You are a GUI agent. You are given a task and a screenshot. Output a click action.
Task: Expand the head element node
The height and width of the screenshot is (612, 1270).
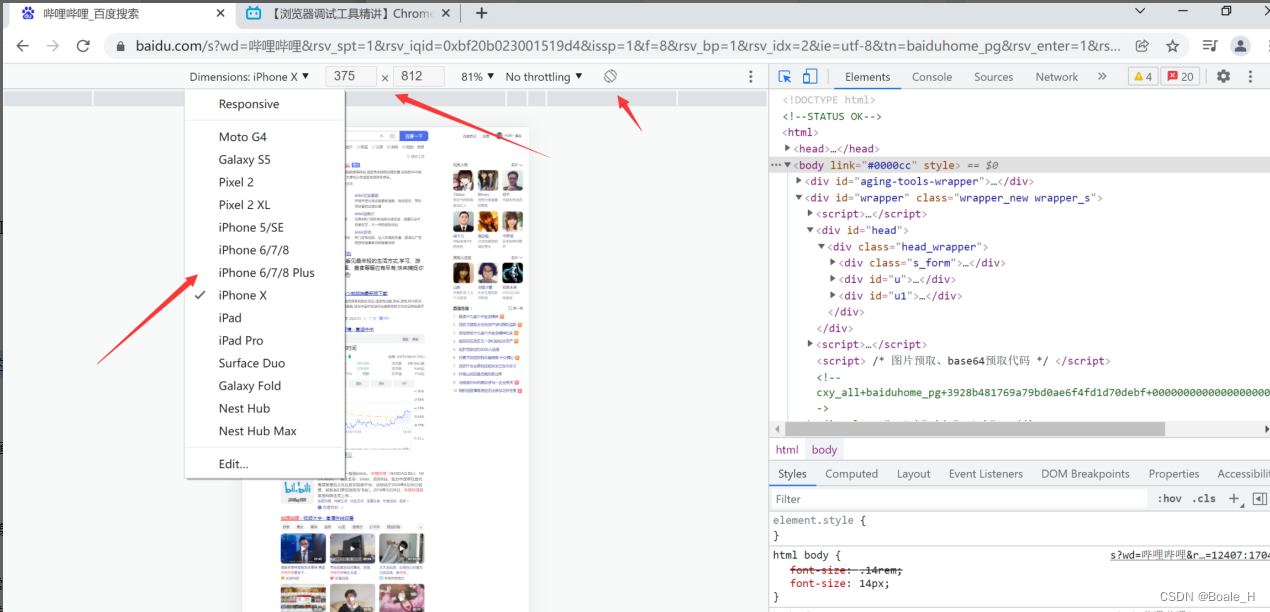[x=788, y=149]
